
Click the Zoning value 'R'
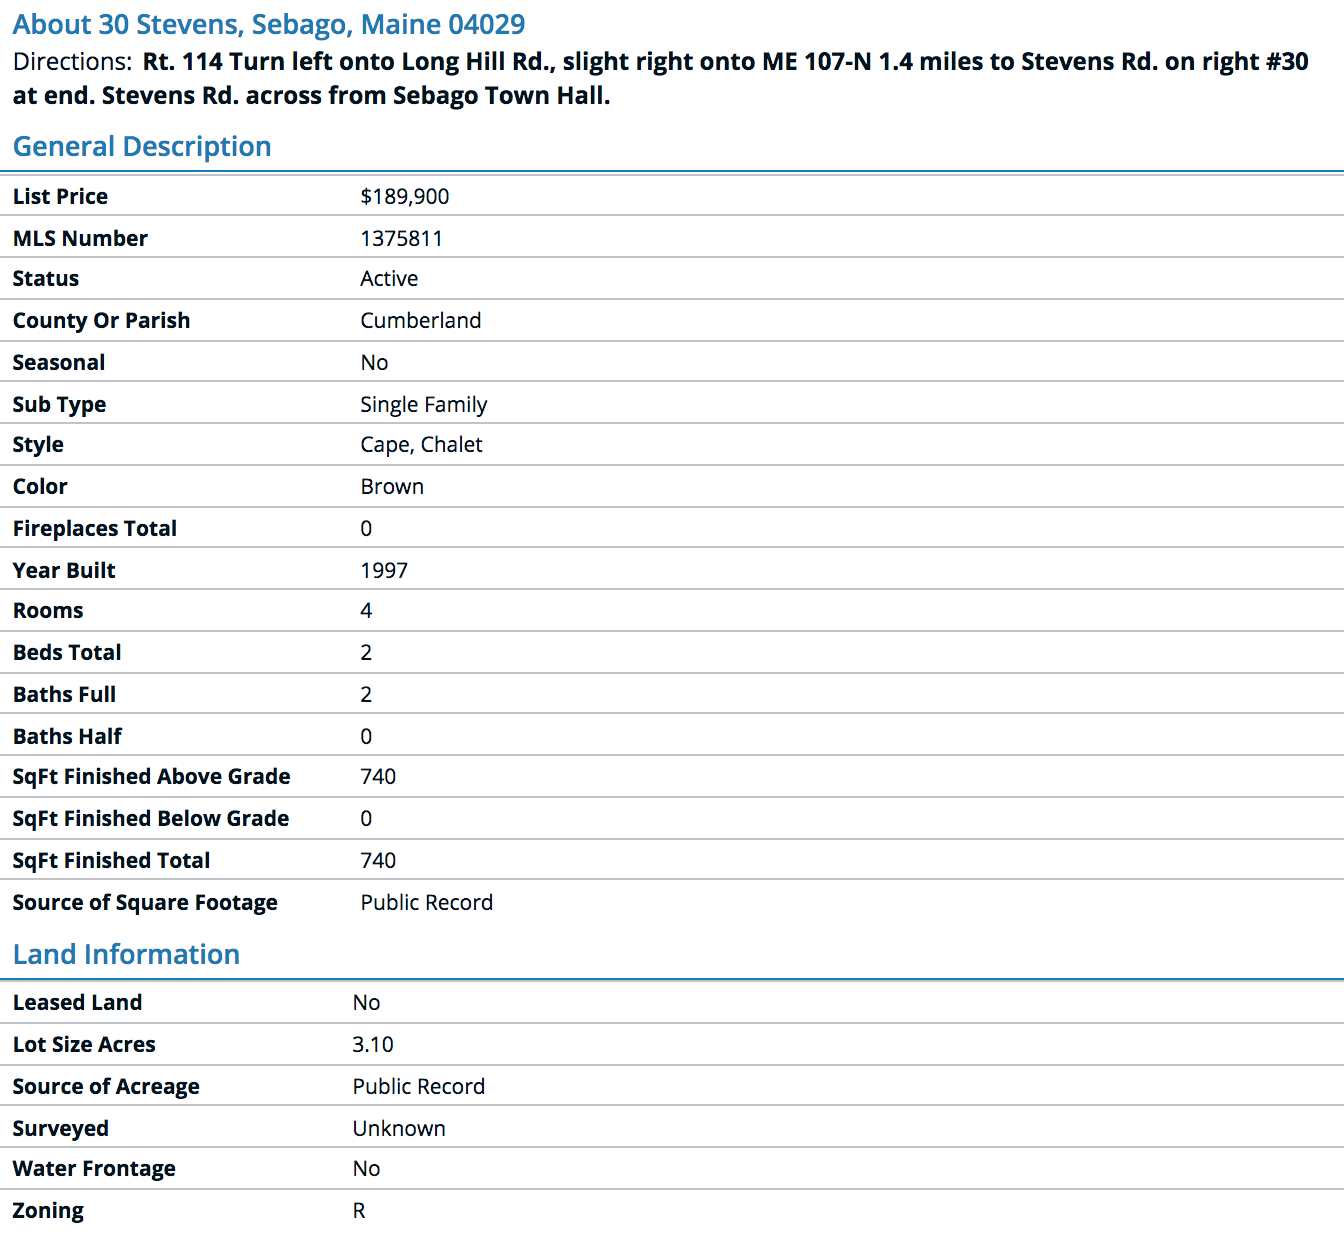tap(359, 1211)
